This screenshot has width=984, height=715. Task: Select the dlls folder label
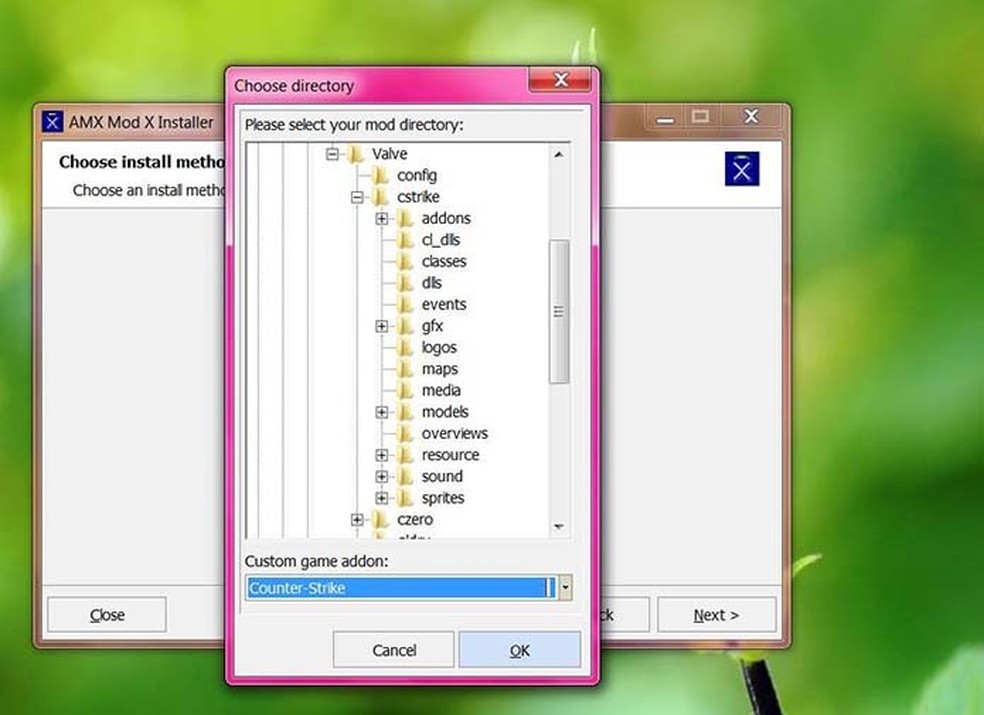pyautogui.click(x=431, y=283)
